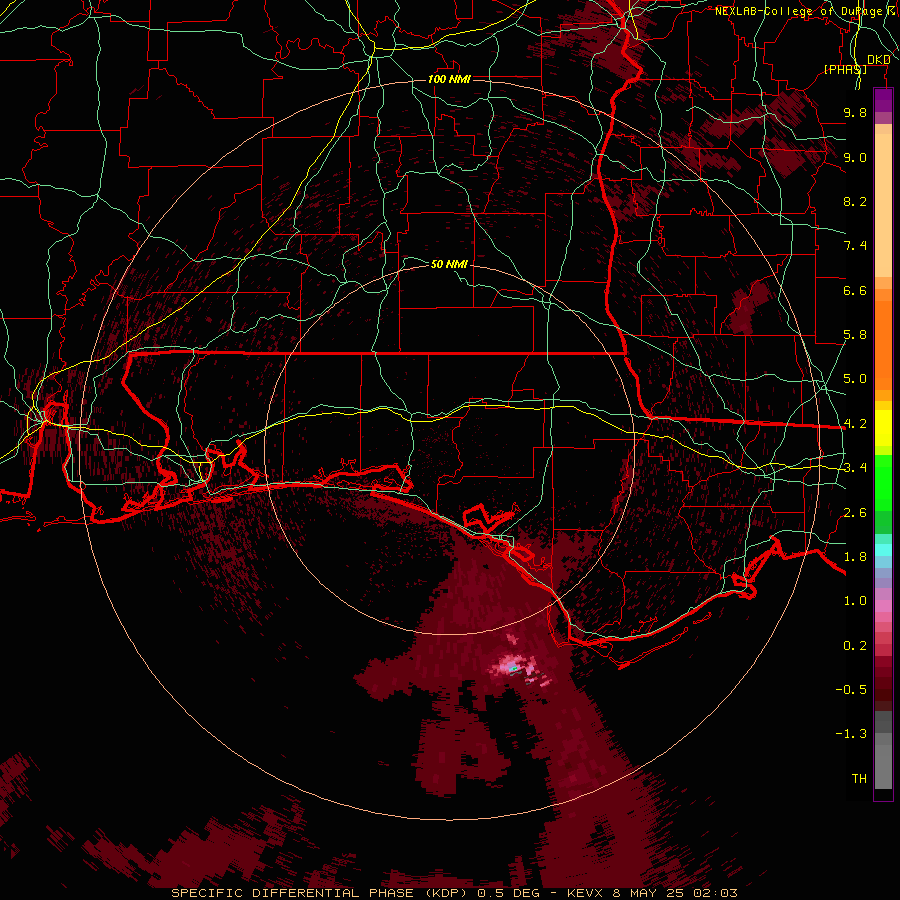The image size is (900, 900).
Task: Pick the yellow band of the color scale
Action: tap(883, 428)
